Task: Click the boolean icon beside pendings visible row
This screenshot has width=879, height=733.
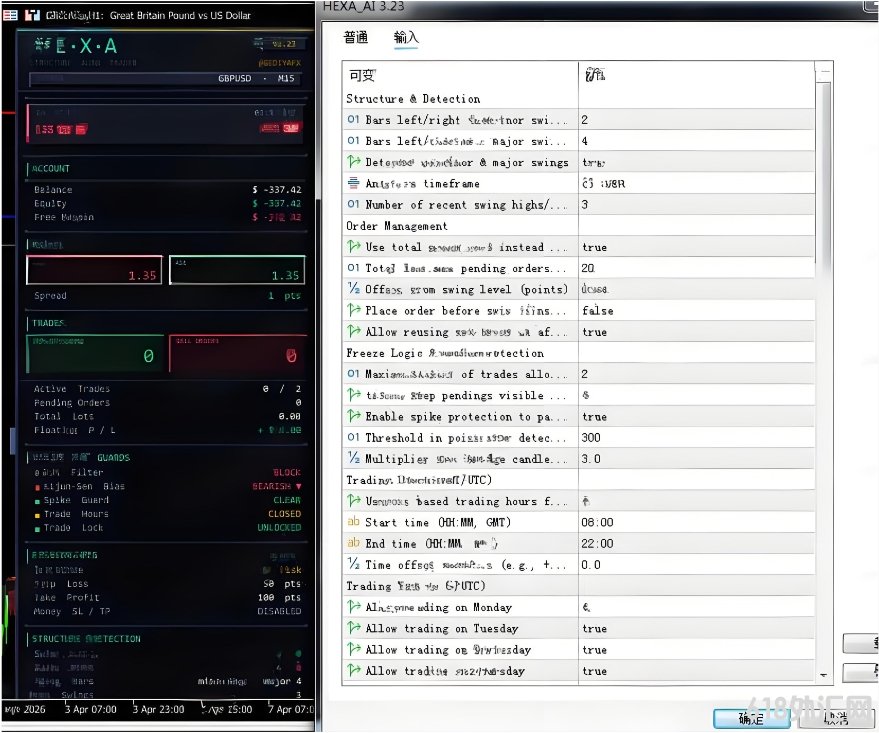Action: pyautogui.click(x=353, y=395)
